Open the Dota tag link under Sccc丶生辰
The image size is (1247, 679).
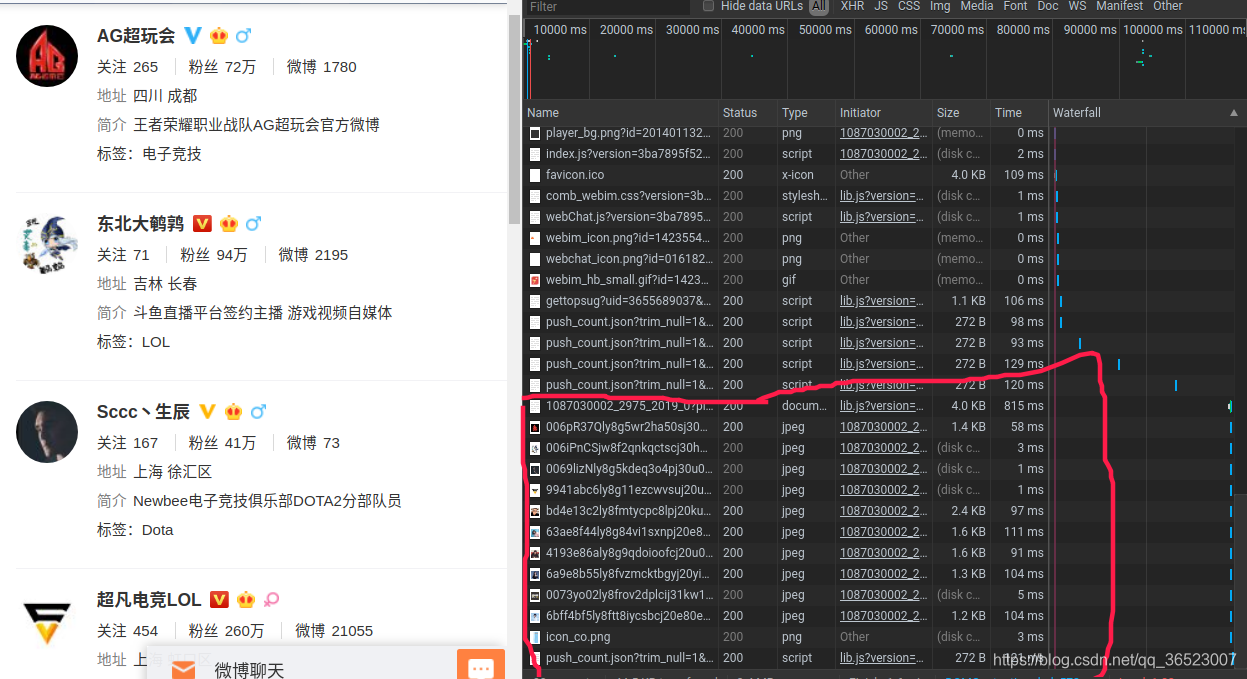(158, 530)
